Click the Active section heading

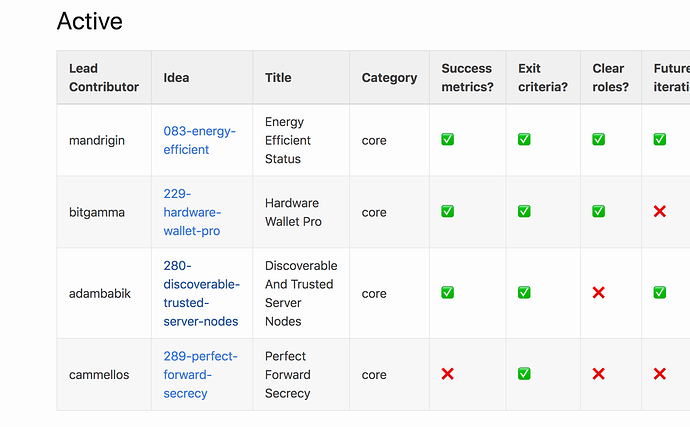point(90,21)
